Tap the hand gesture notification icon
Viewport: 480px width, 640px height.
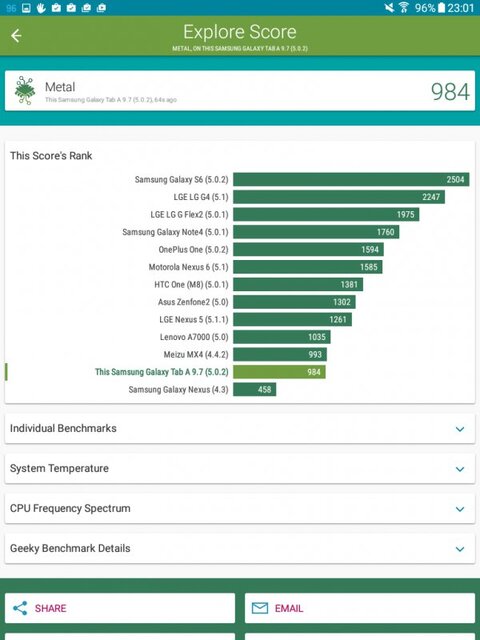pyautogui.click(x=41, y=8)
